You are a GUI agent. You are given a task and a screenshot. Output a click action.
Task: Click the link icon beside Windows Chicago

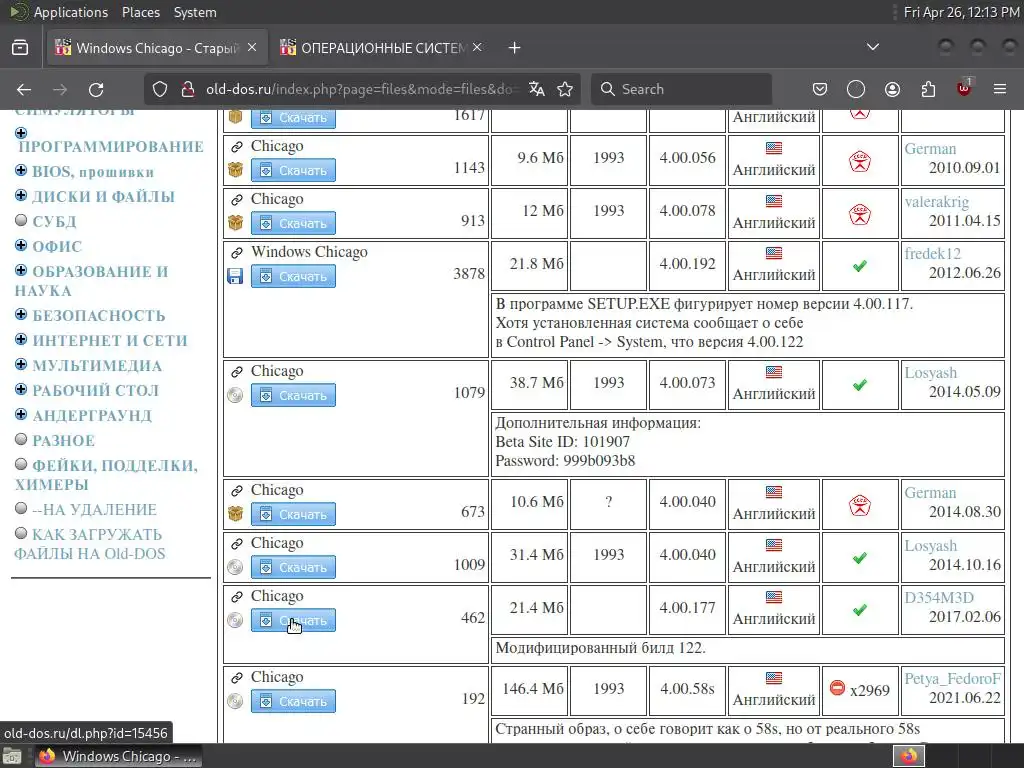pos(236,253)
